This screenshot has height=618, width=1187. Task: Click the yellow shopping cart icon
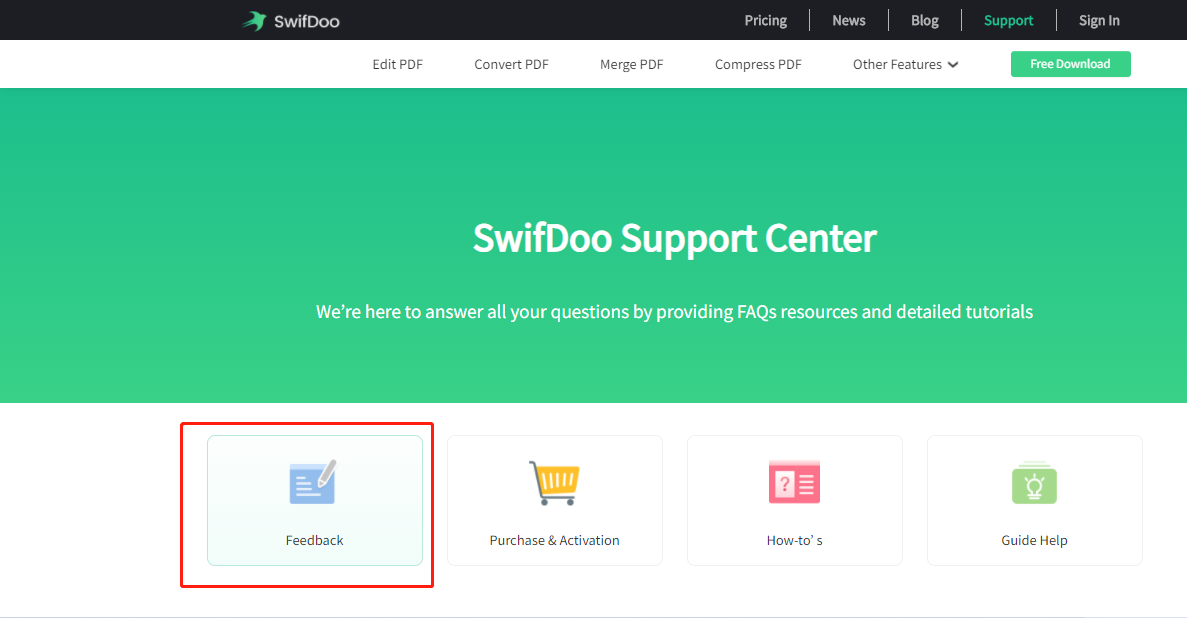coord(554,483)
